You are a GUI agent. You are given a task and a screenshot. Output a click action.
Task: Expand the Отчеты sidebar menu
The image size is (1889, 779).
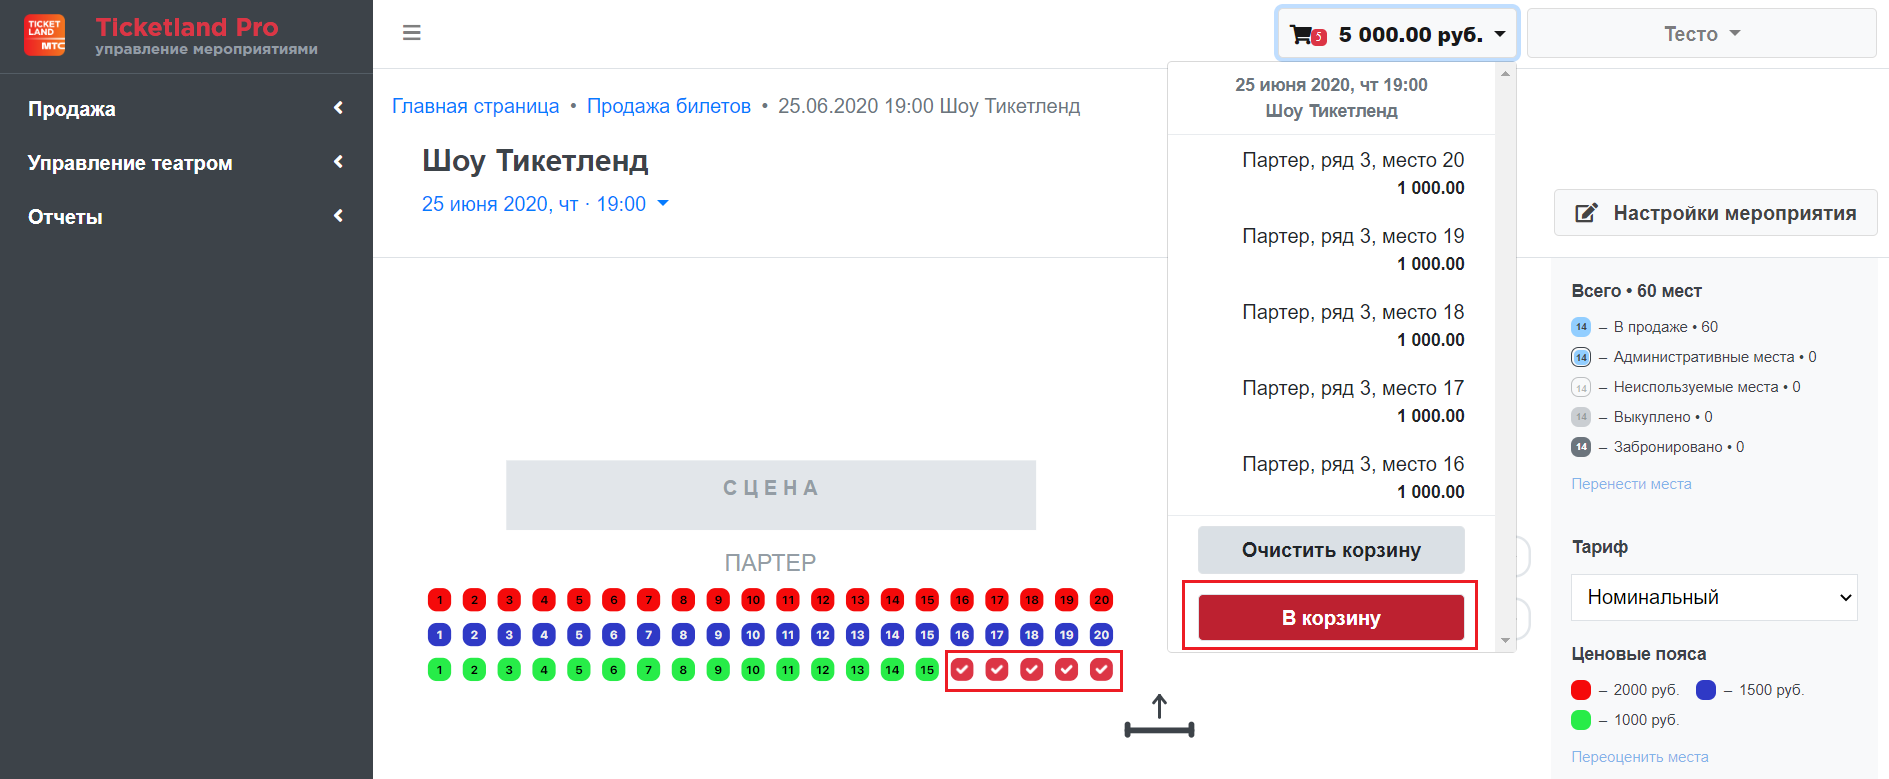click(x=186, y=217)
